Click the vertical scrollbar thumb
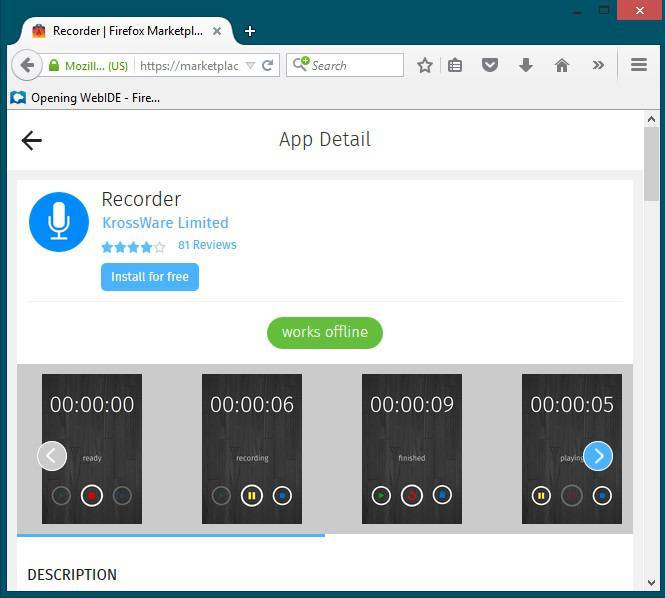 tap(651, 164)
